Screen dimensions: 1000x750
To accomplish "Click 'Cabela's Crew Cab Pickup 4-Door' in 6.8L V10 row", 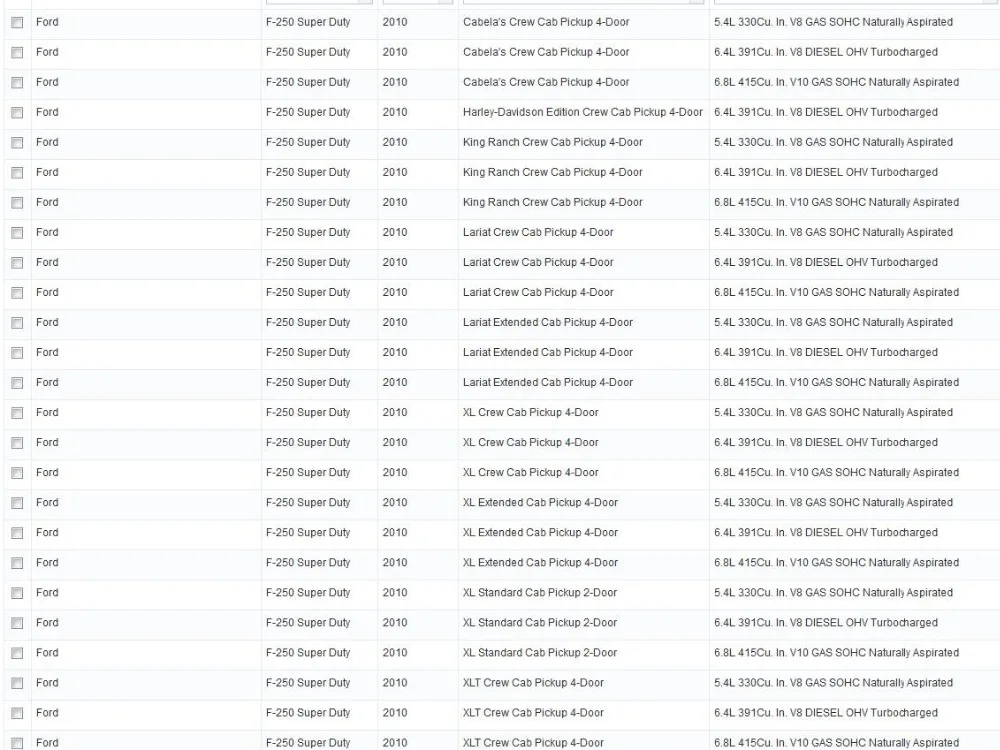I will (x=546, y=82).
